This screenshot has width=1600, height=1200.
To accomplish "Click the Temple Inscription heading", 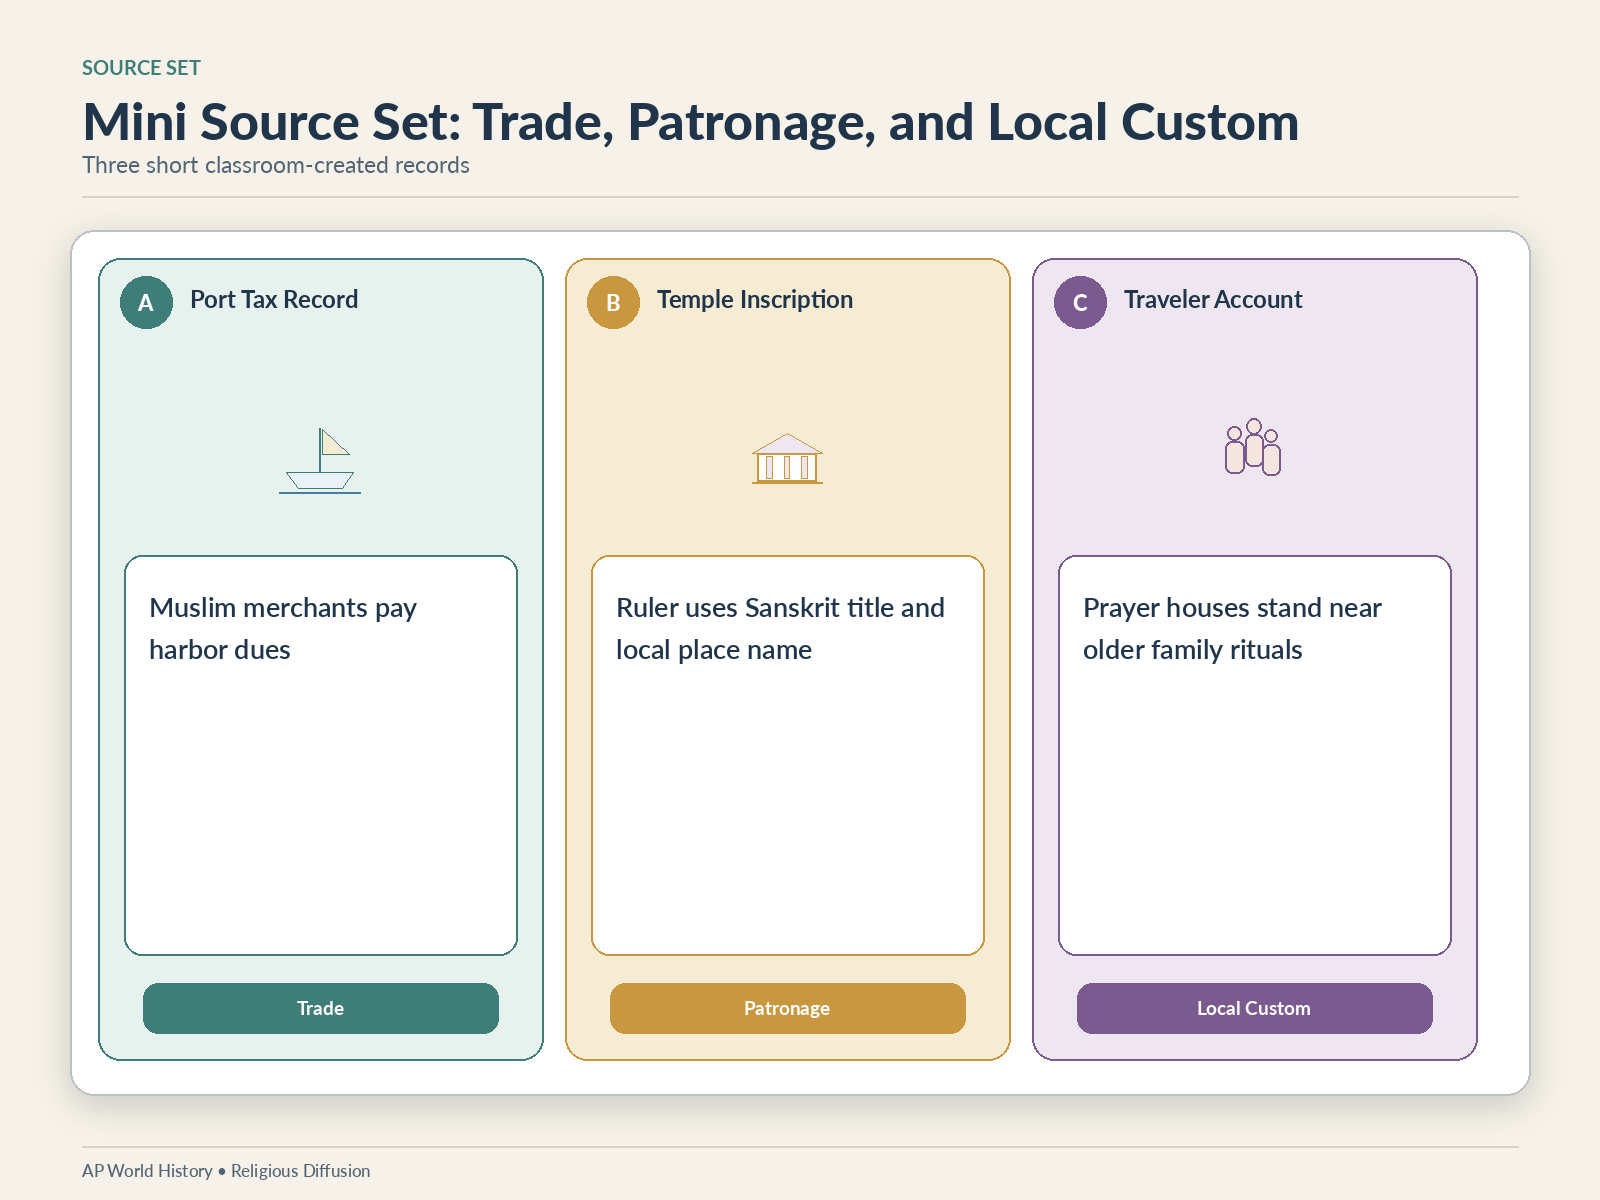I will pyautogui.click(x=755, y=300).
